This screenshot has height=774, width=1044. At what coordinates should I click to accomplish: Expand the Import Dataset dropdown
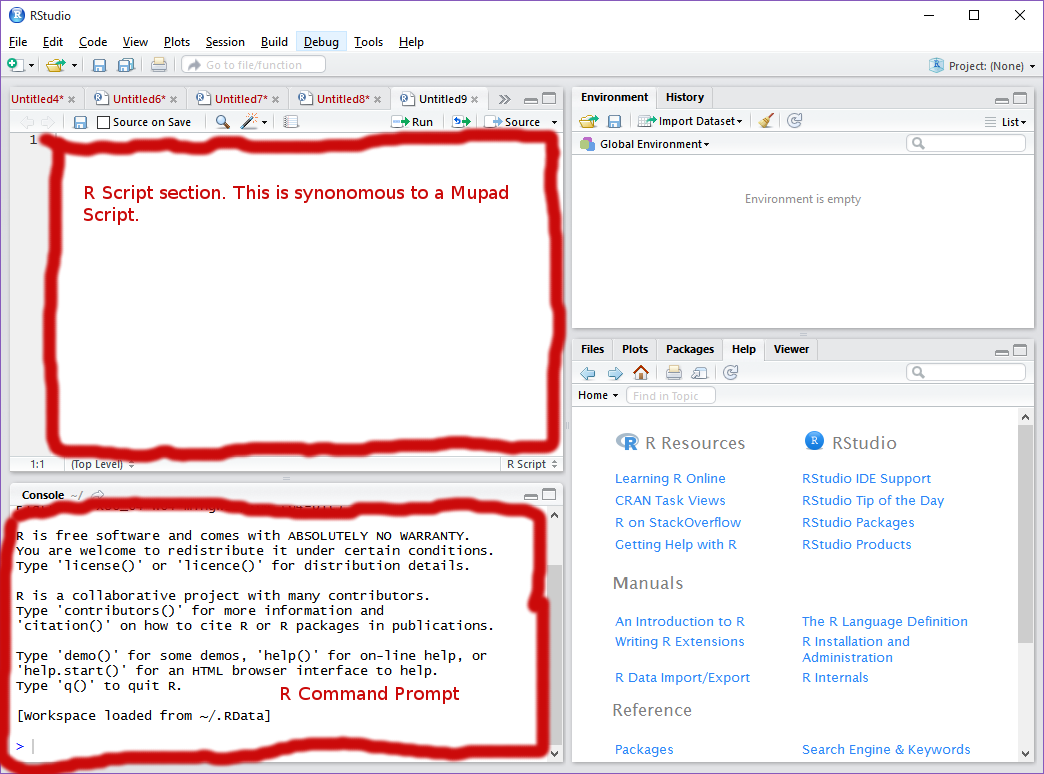[690, 121]
